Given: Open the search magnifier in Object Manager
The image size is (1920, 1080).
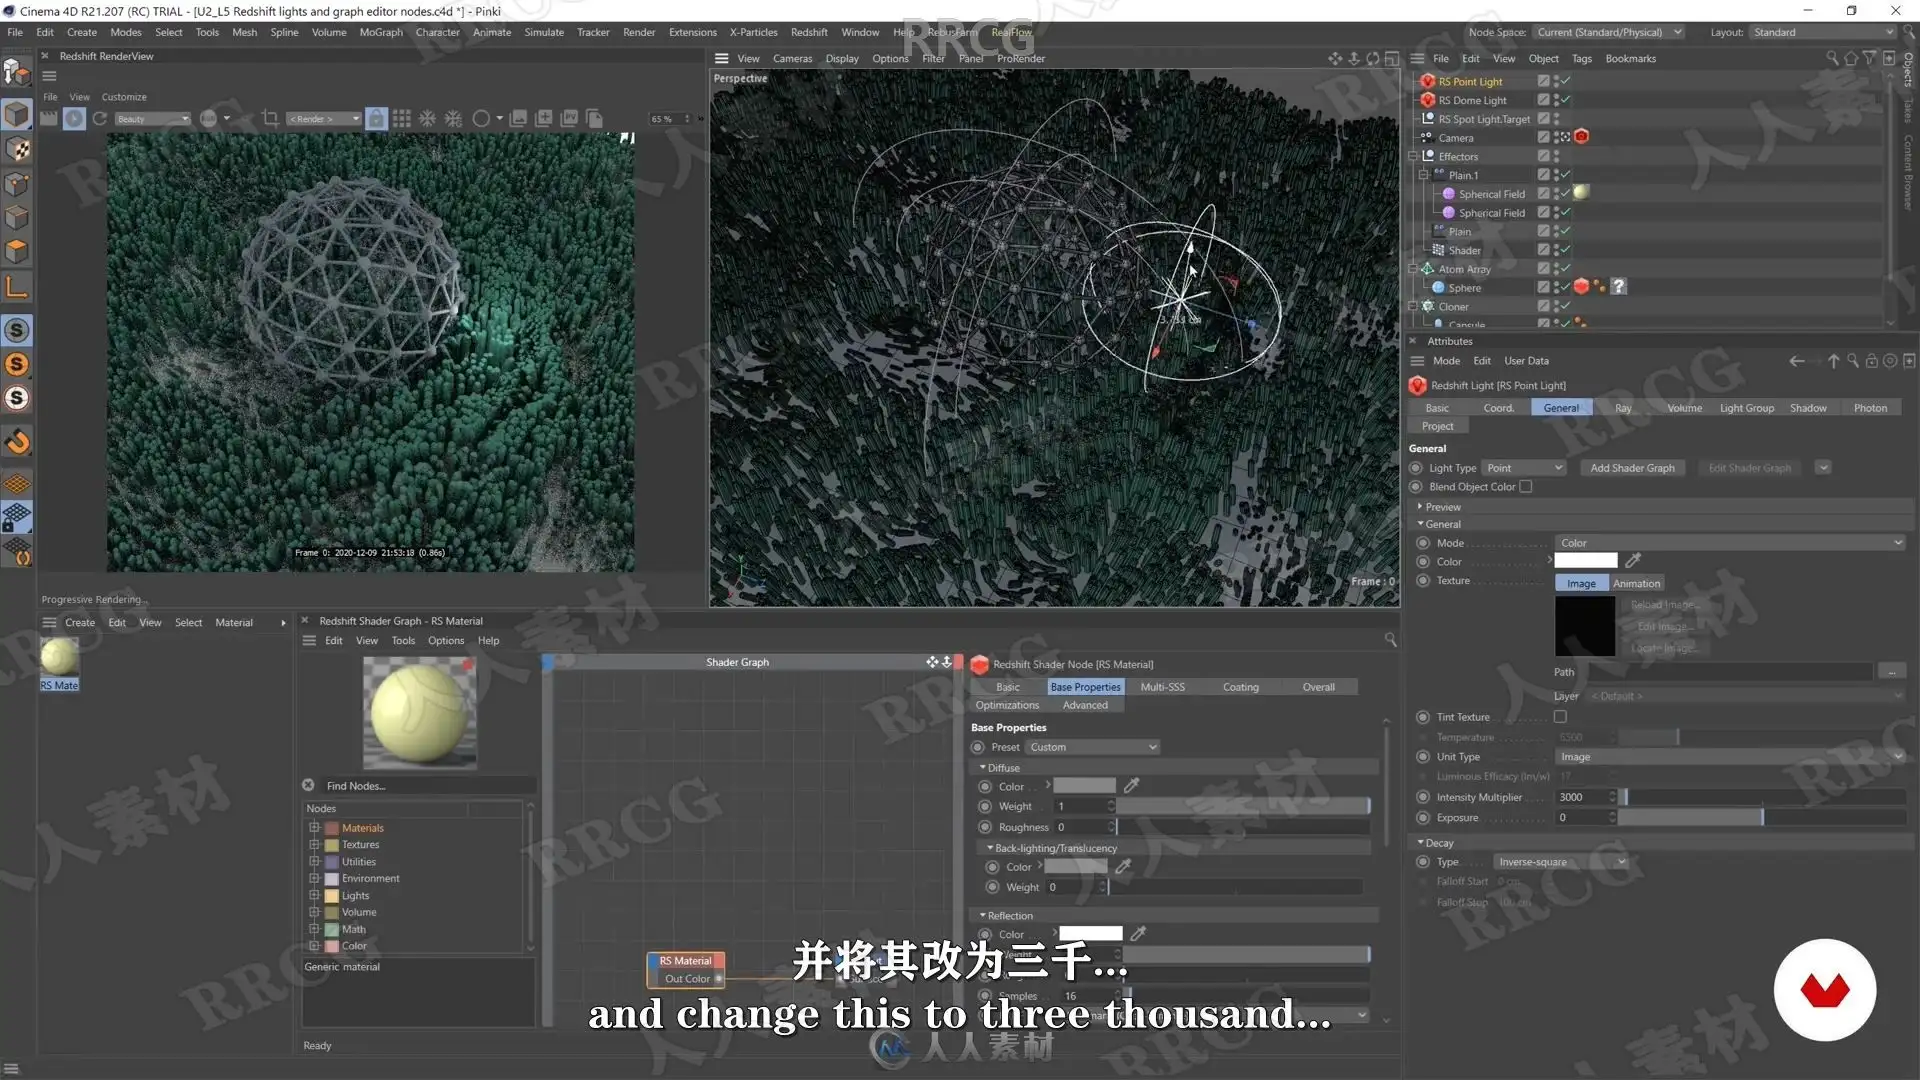Looking at the screenshot, I should click(x=1832, y=58).
